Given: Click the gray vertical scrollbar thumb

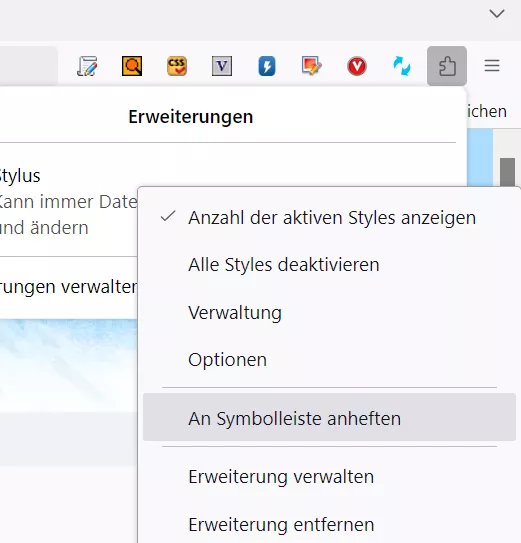Looking at the screenshot, I should 507,172.
